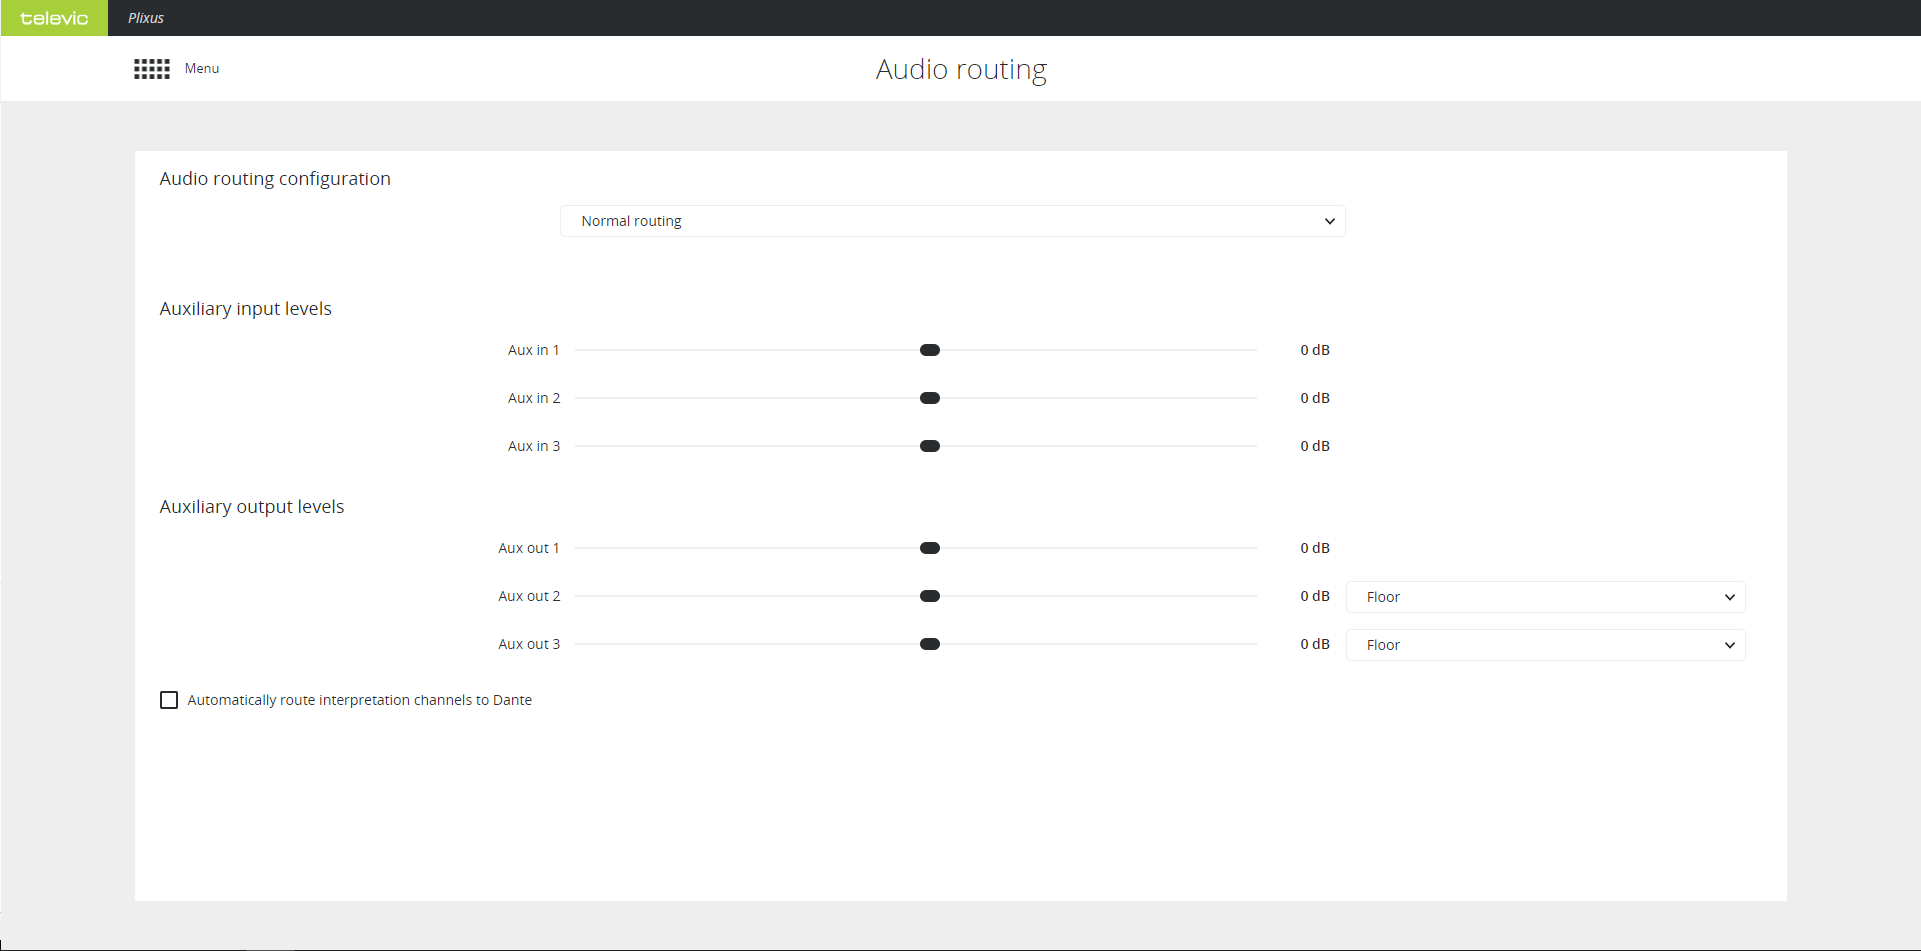Click the Automatically route interpretation channels label

point(360,700)
